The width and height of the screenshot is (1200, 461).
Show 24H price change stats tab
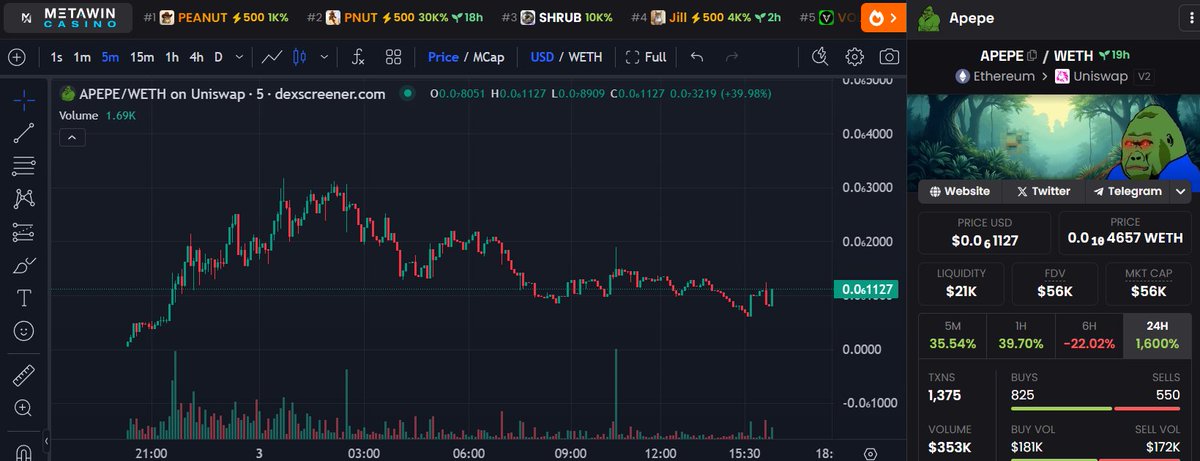pos(1157,335)
